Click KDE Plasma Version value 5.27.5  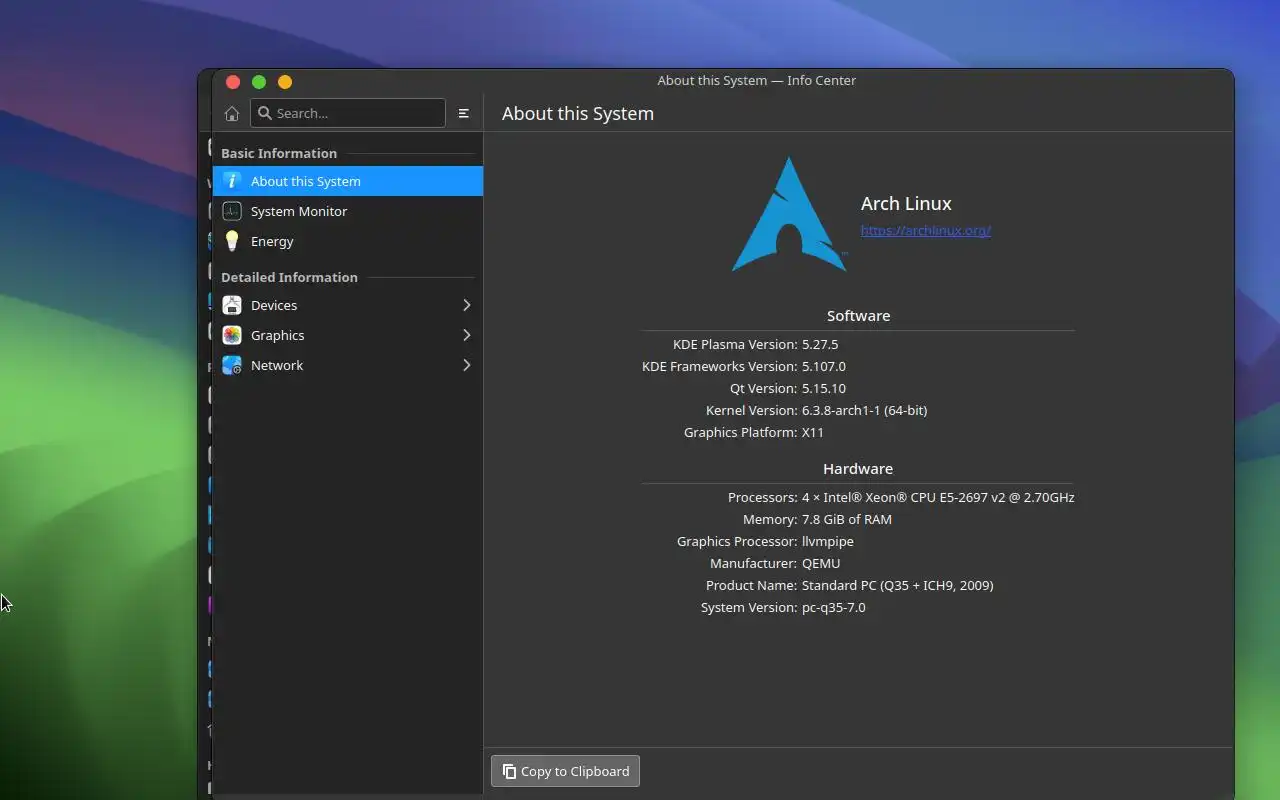click(x=820, y=344)
